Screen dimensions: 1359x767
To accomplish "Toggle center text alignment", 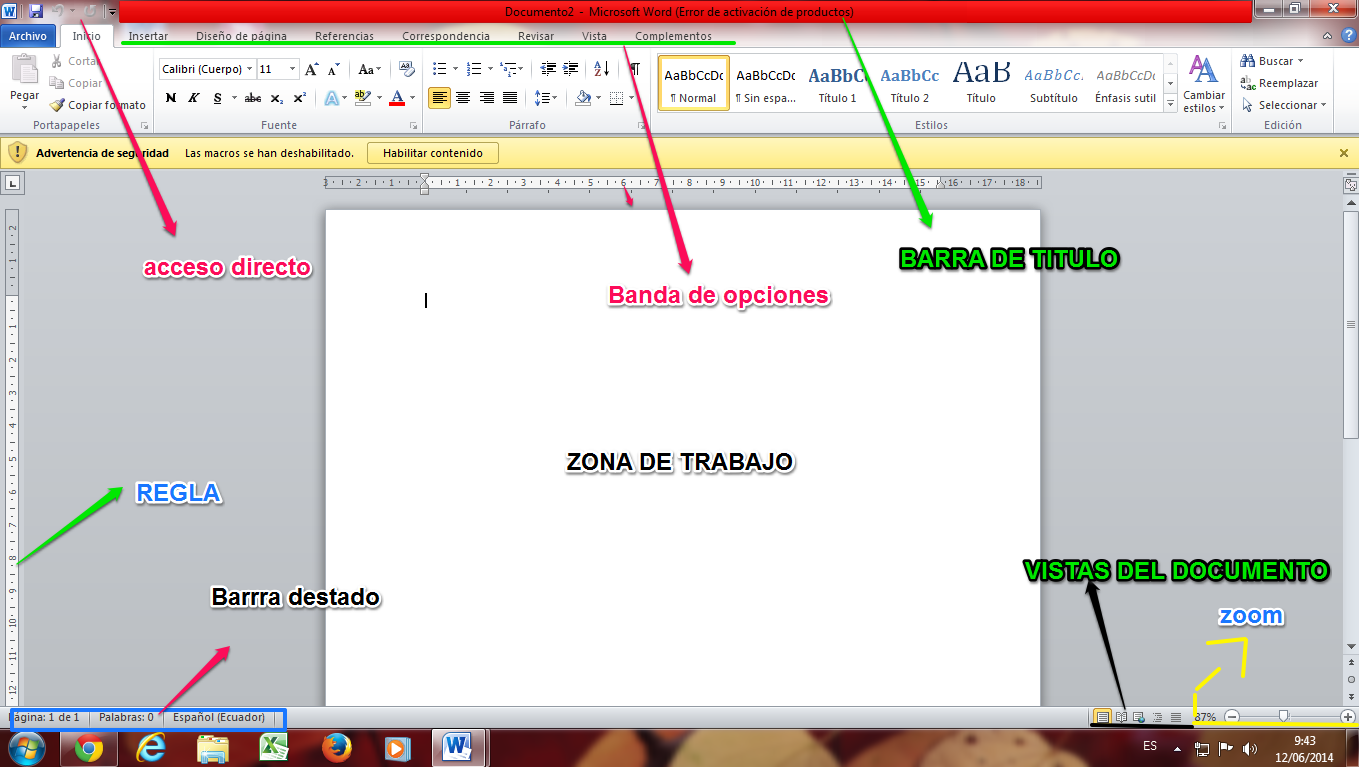I will (462, 98).
